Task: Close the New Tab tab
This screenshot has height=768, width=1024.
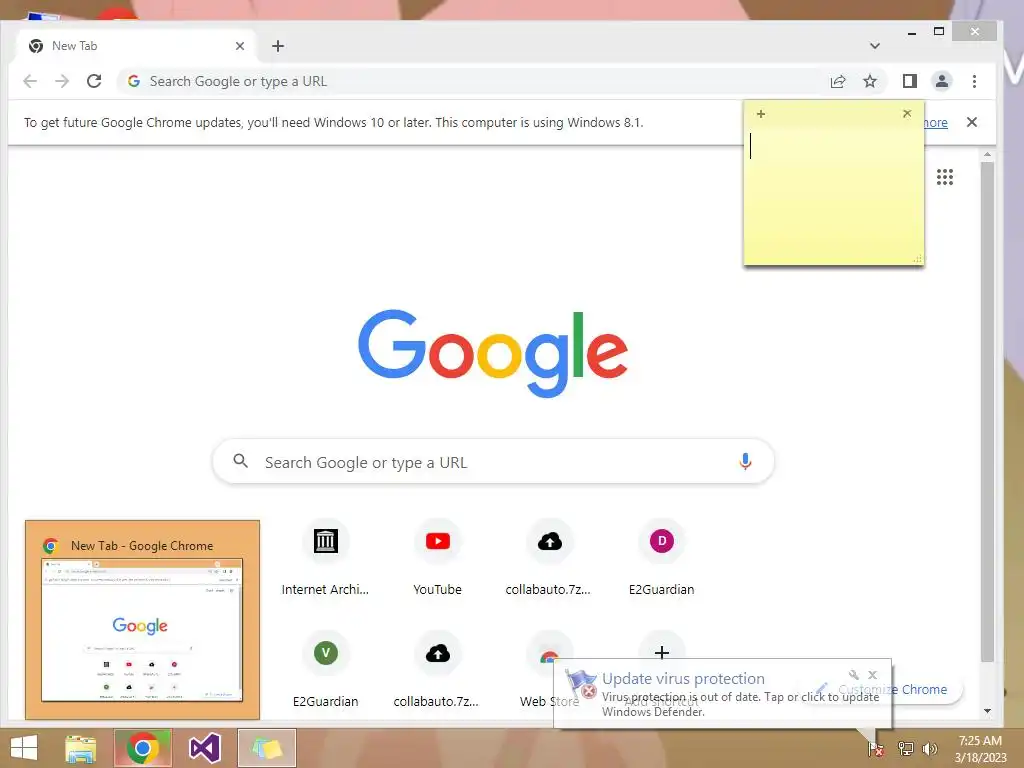Action: (240, 46)
